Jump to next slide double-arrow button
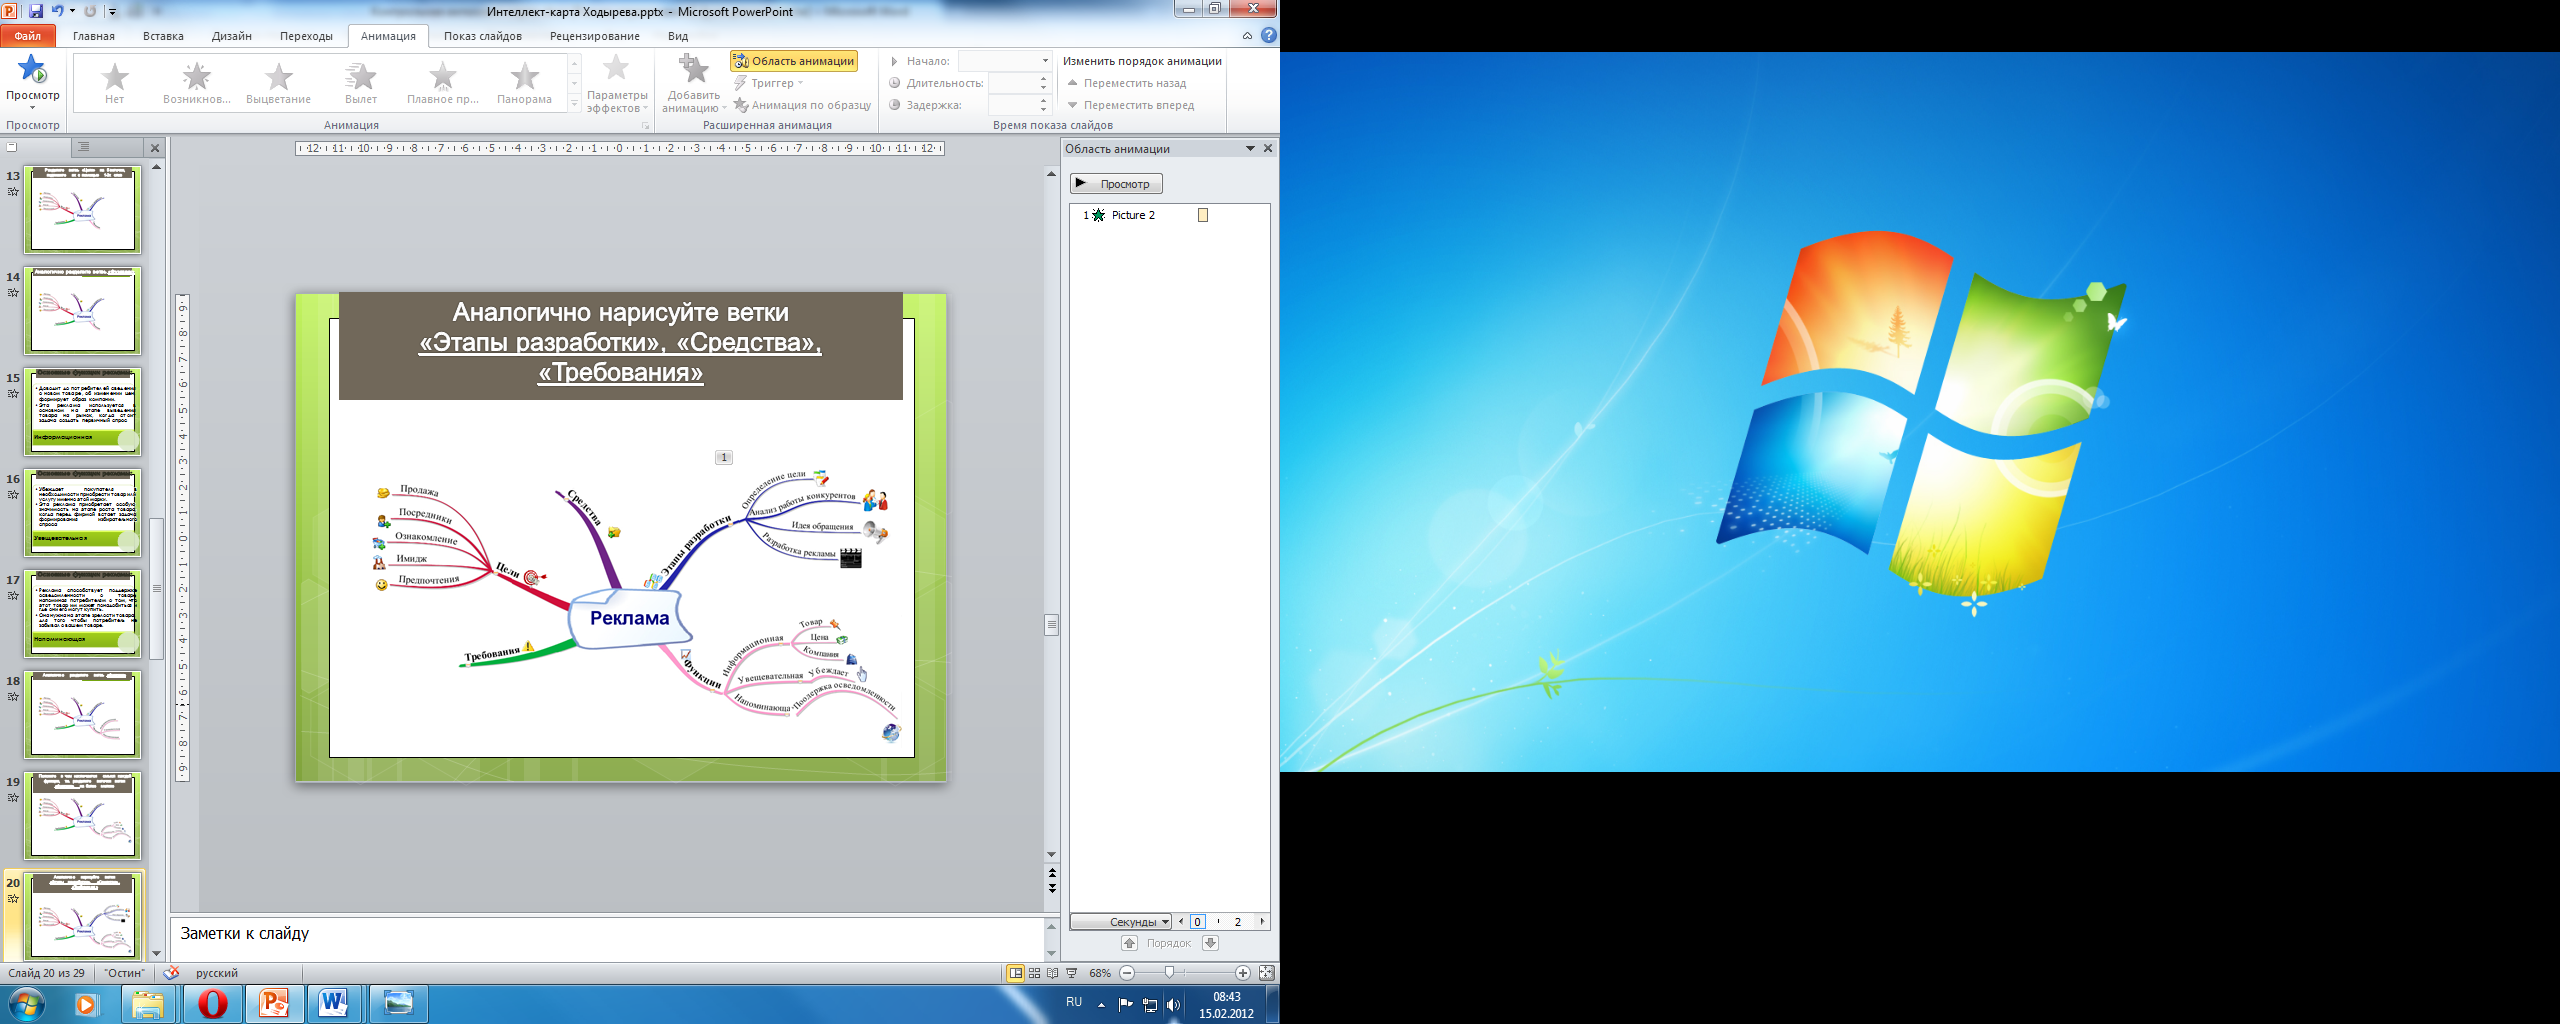Screen dimensions: 2560x1024 [x=1051, y=887]
